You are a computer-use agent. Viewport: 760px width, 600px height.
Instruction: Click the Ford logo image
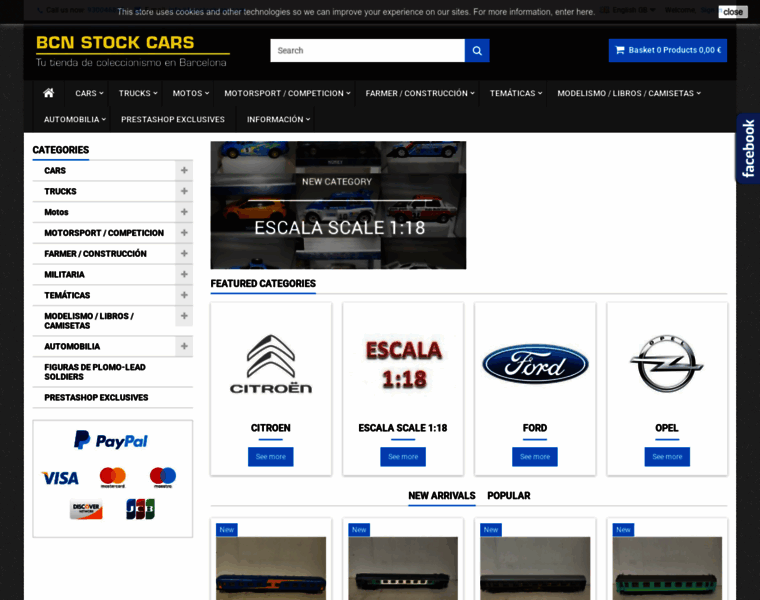pyautogui.click(x=535, y=364)
